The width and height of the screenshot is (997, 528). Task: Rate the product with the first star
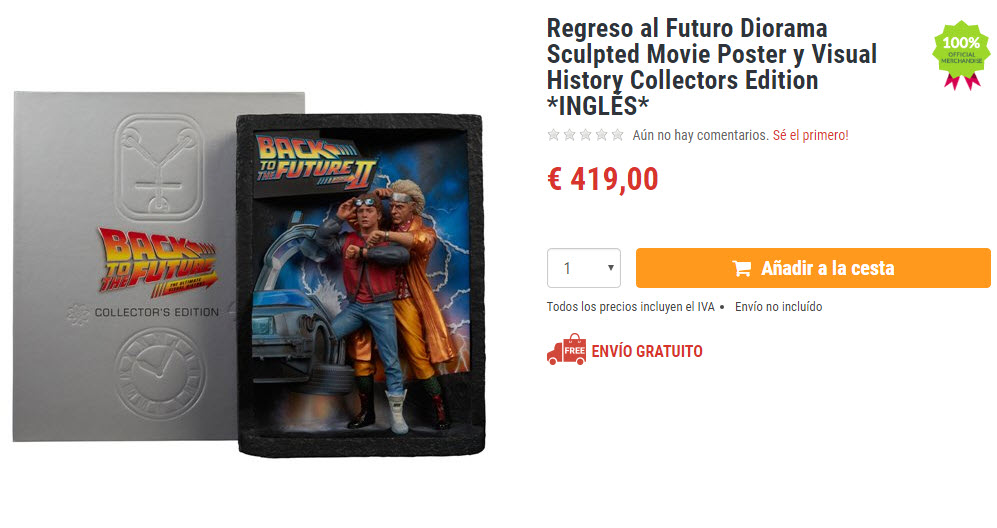(554, 135)
